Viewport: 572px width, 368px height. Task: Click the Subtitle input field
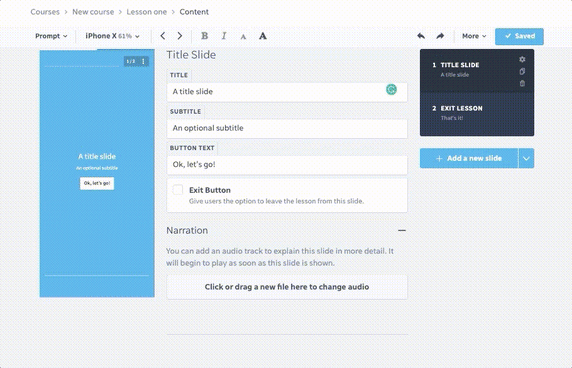tap(287, 128)
